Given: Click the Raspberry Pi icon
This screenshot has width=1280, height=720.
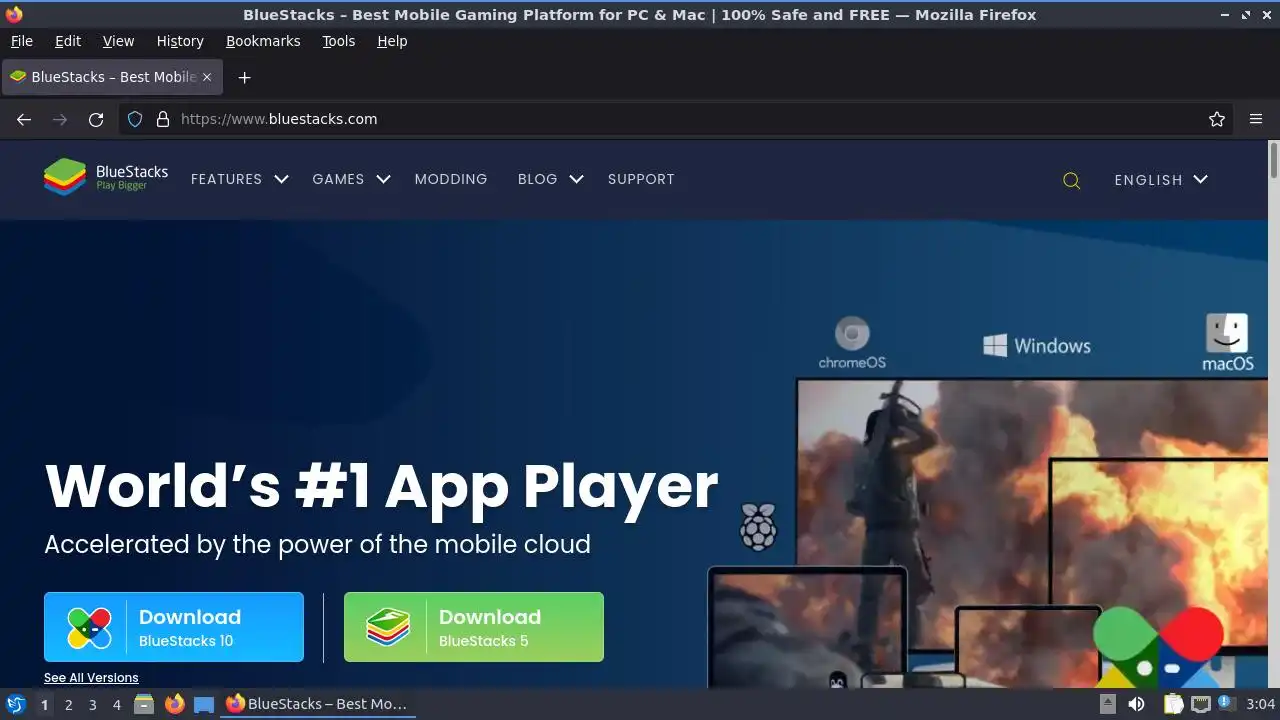Looking at the screenshot, I should pos(758,526).
